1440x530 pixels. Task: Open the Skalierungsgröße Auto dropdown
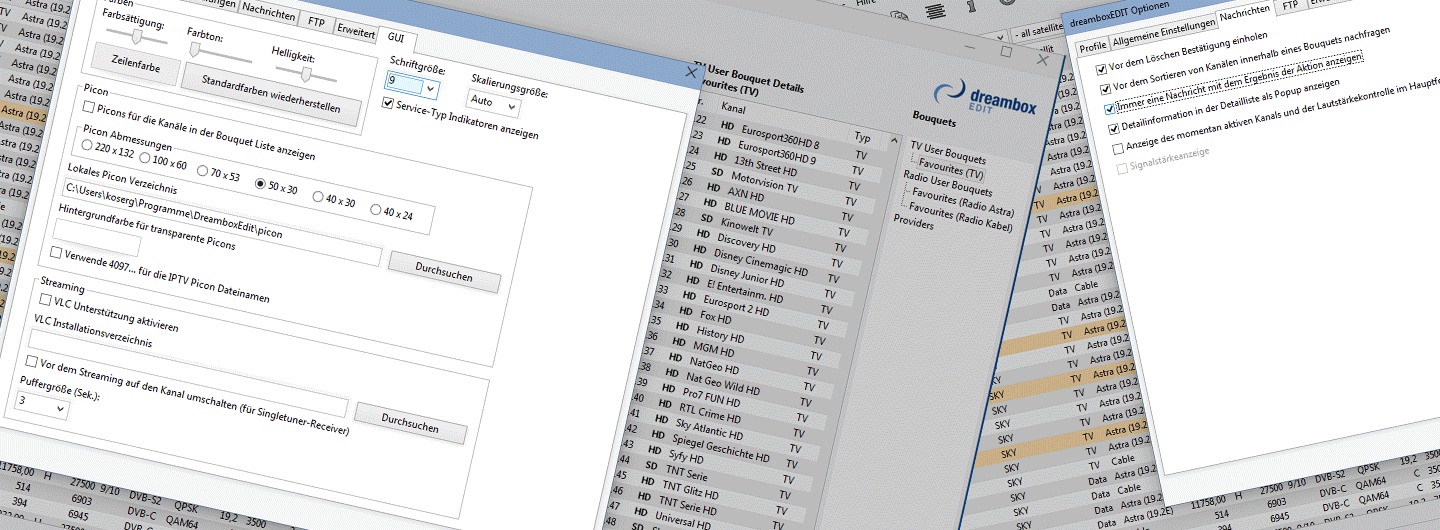(493, 102)
